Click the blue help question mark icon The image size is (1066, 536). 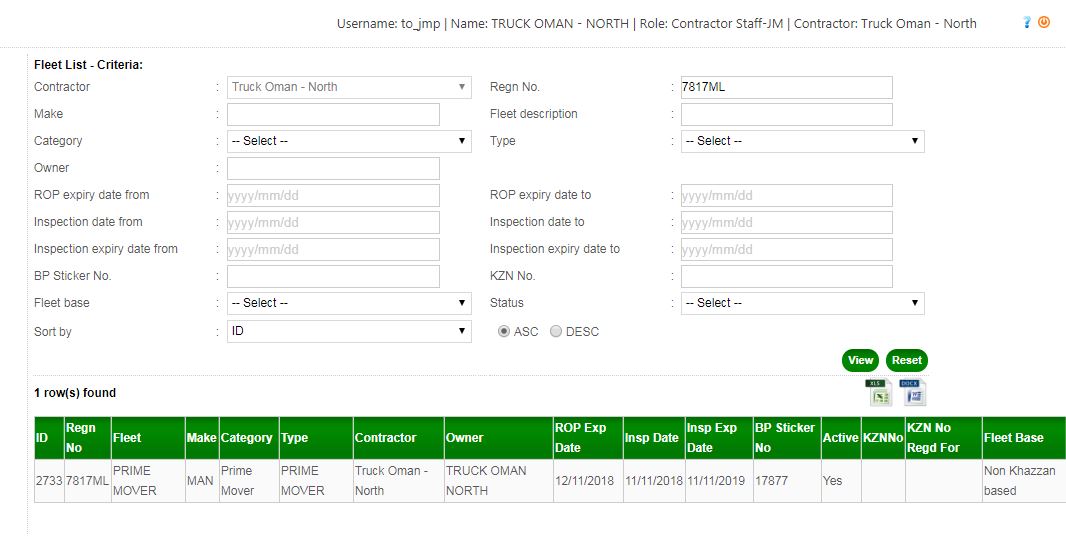(1027, 23)
